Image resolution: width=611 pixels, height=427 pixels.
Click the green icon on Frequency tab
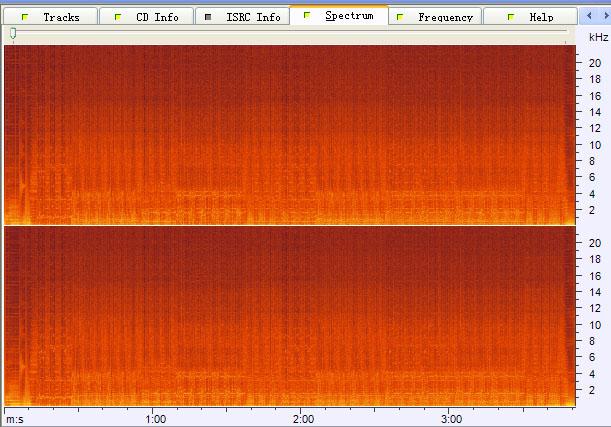400,17
